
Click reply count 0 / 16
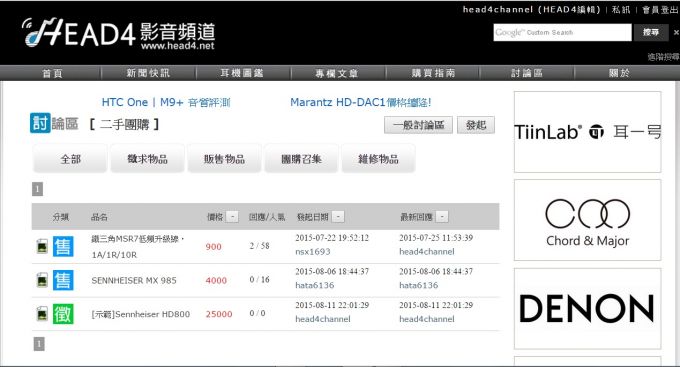pyautogui.click(x=259, y=280)
